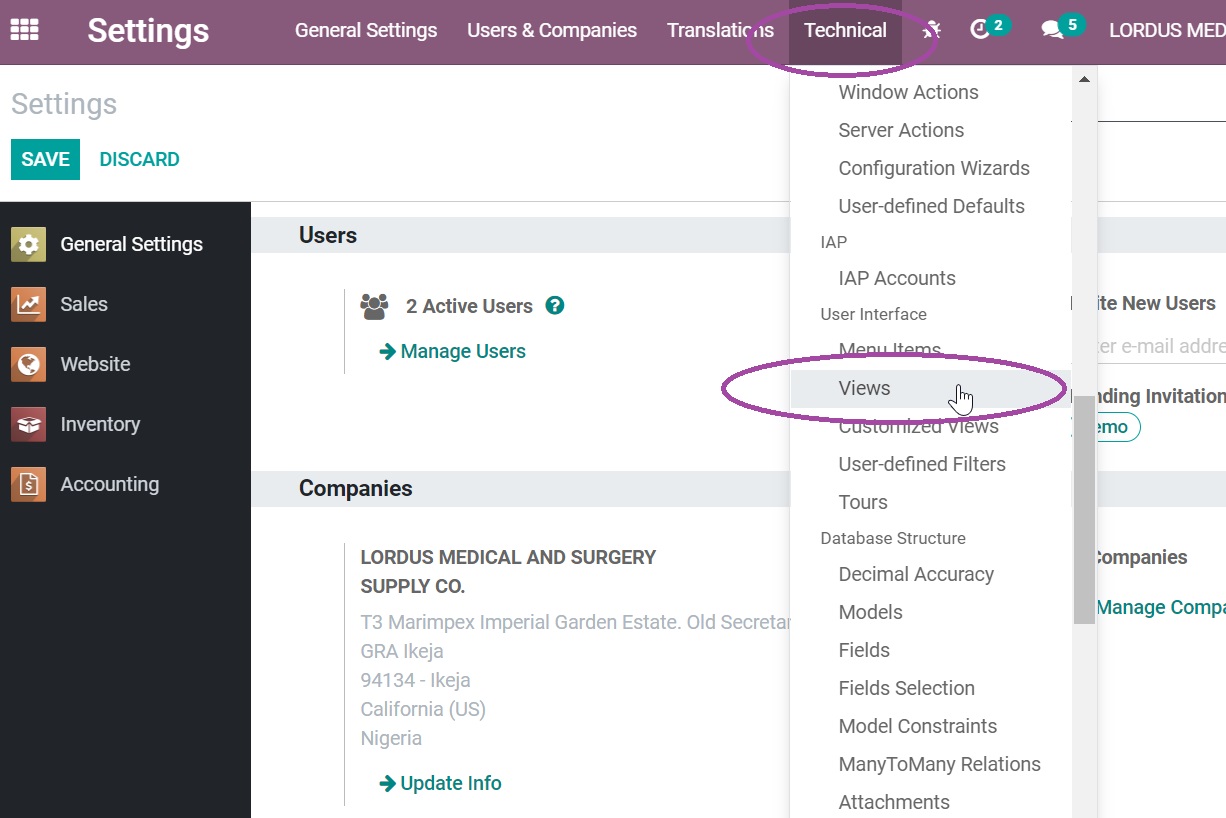Click the help question mark beside Active Users
The width and height of the screenshot is (1226, 818).
coord(555,306)
